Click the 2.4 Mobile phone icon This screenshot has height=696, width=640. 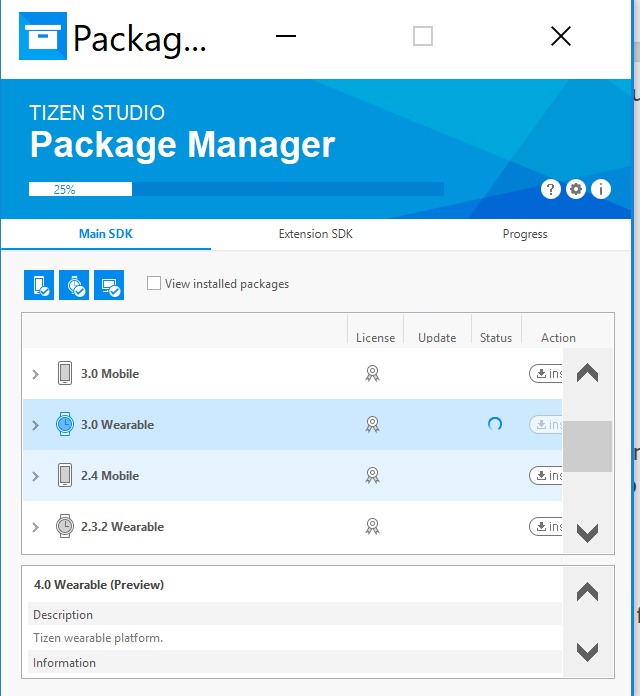pos(65,475)
